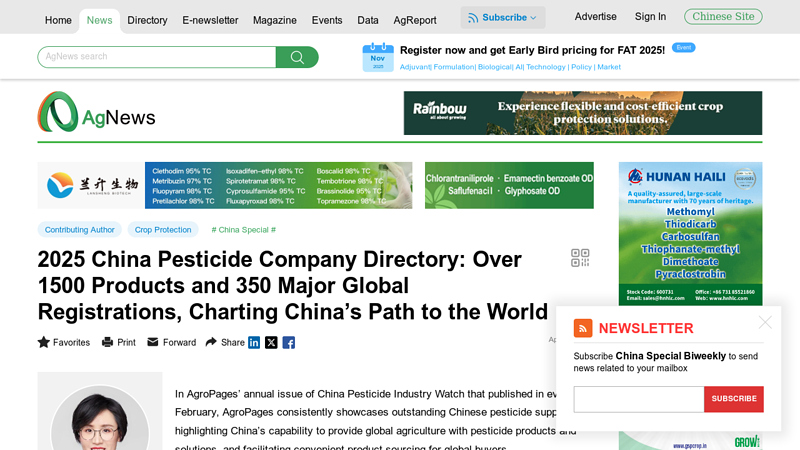Open the Data menu

[368, 20]
